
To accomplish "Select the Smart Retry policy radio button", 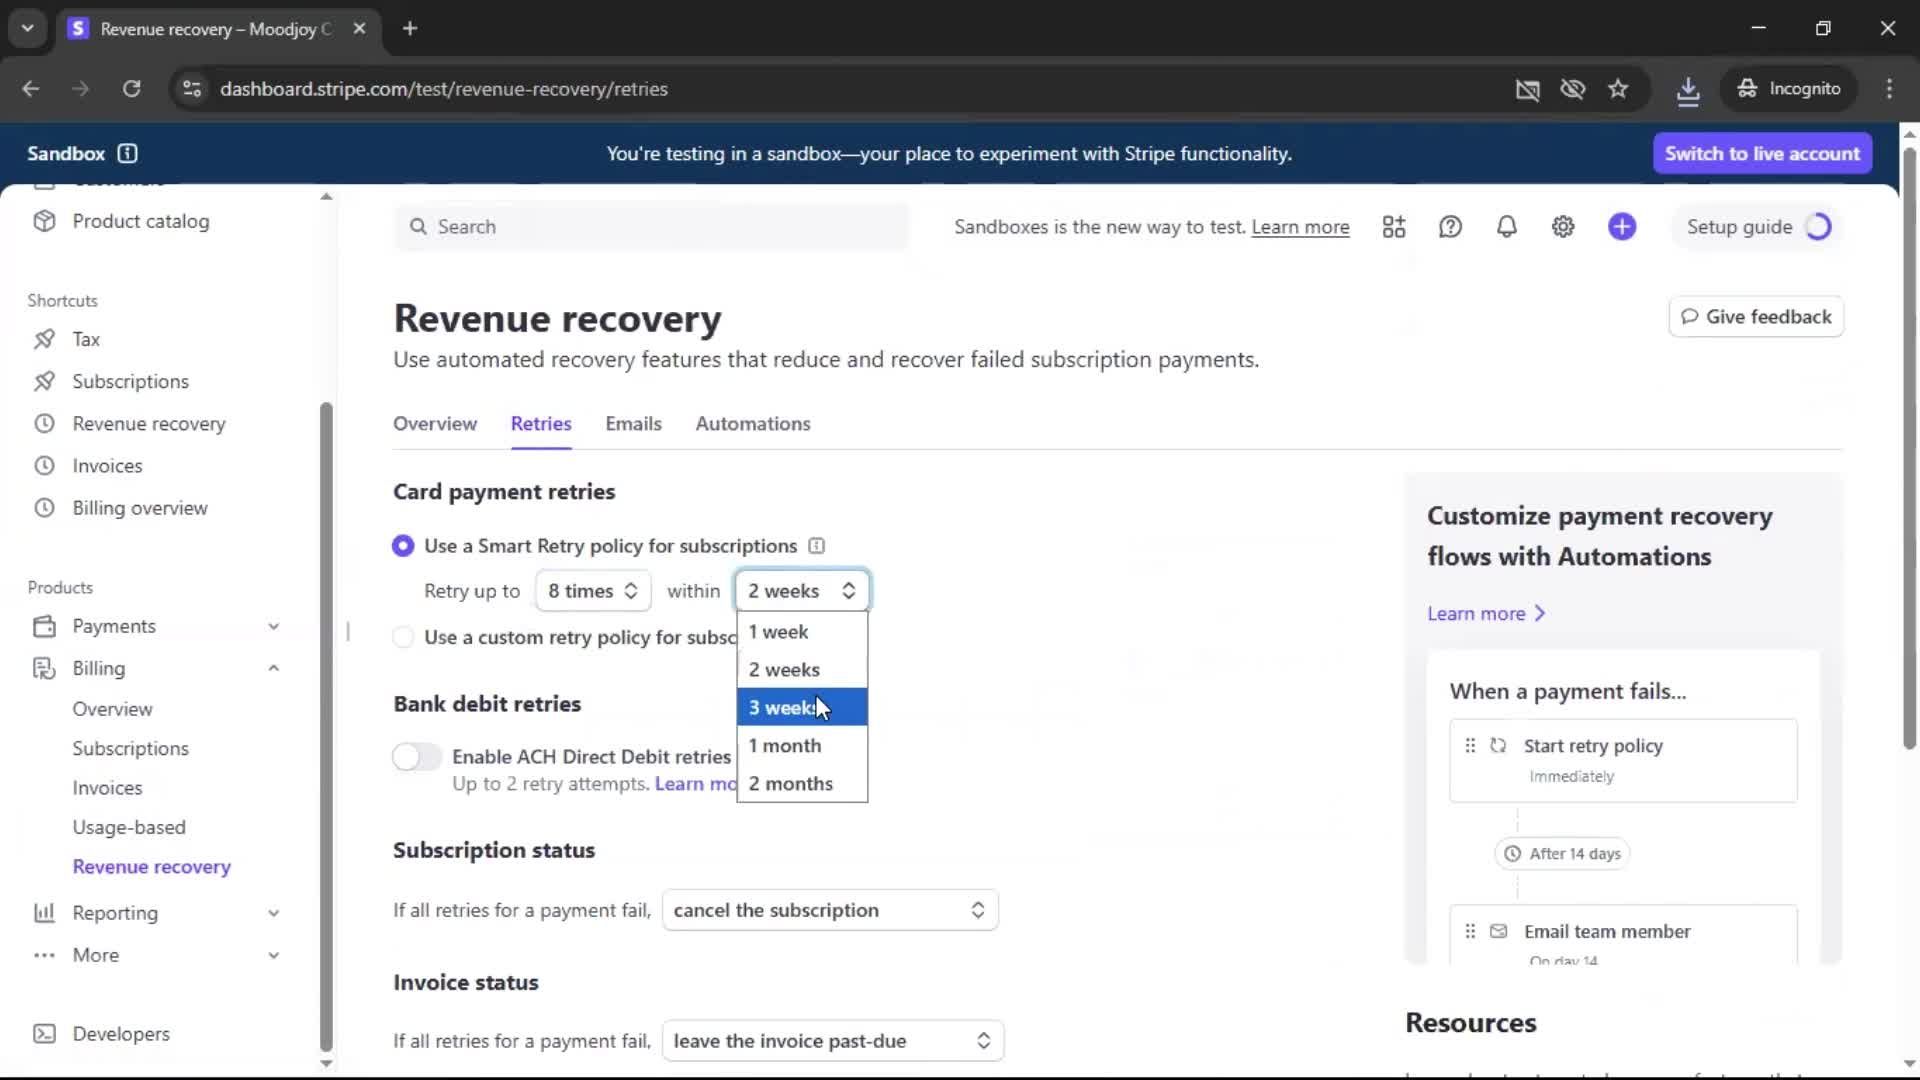I will coord(403,546).
